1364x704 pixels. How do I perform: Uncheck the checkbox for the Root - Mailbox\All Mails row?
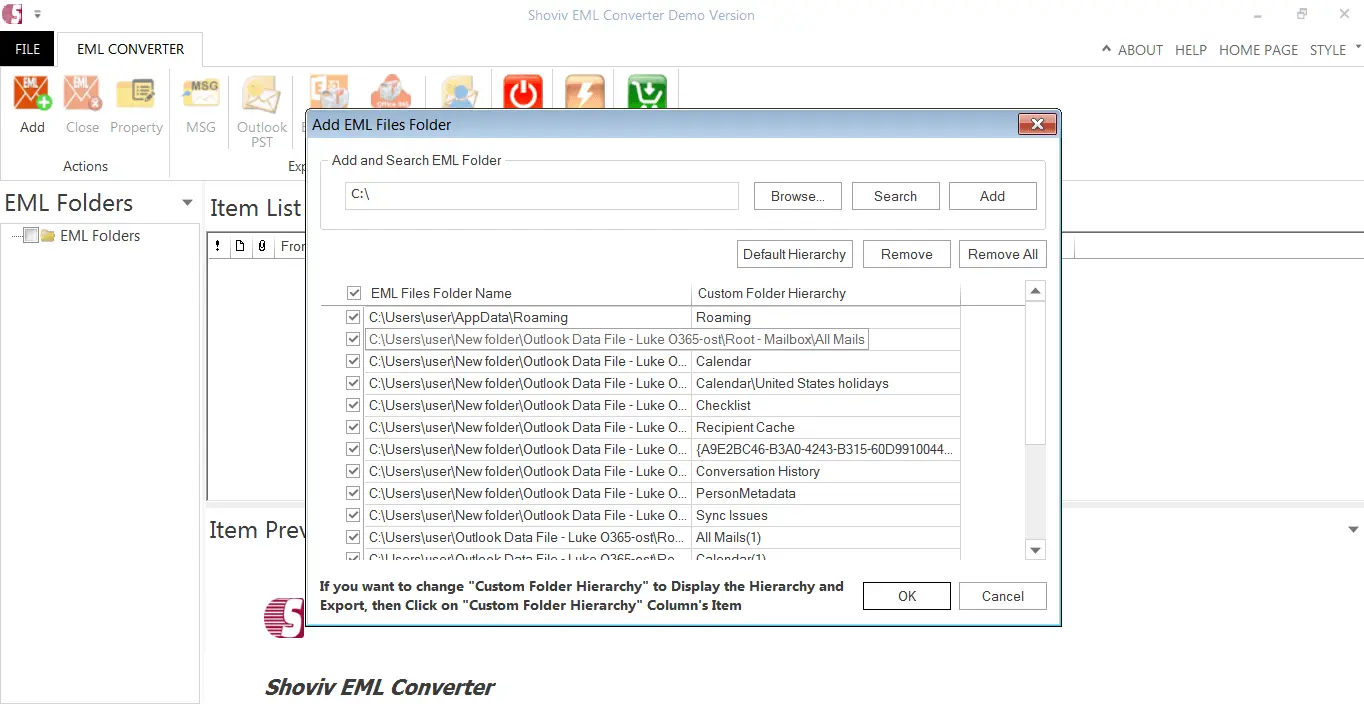point(353,339)
